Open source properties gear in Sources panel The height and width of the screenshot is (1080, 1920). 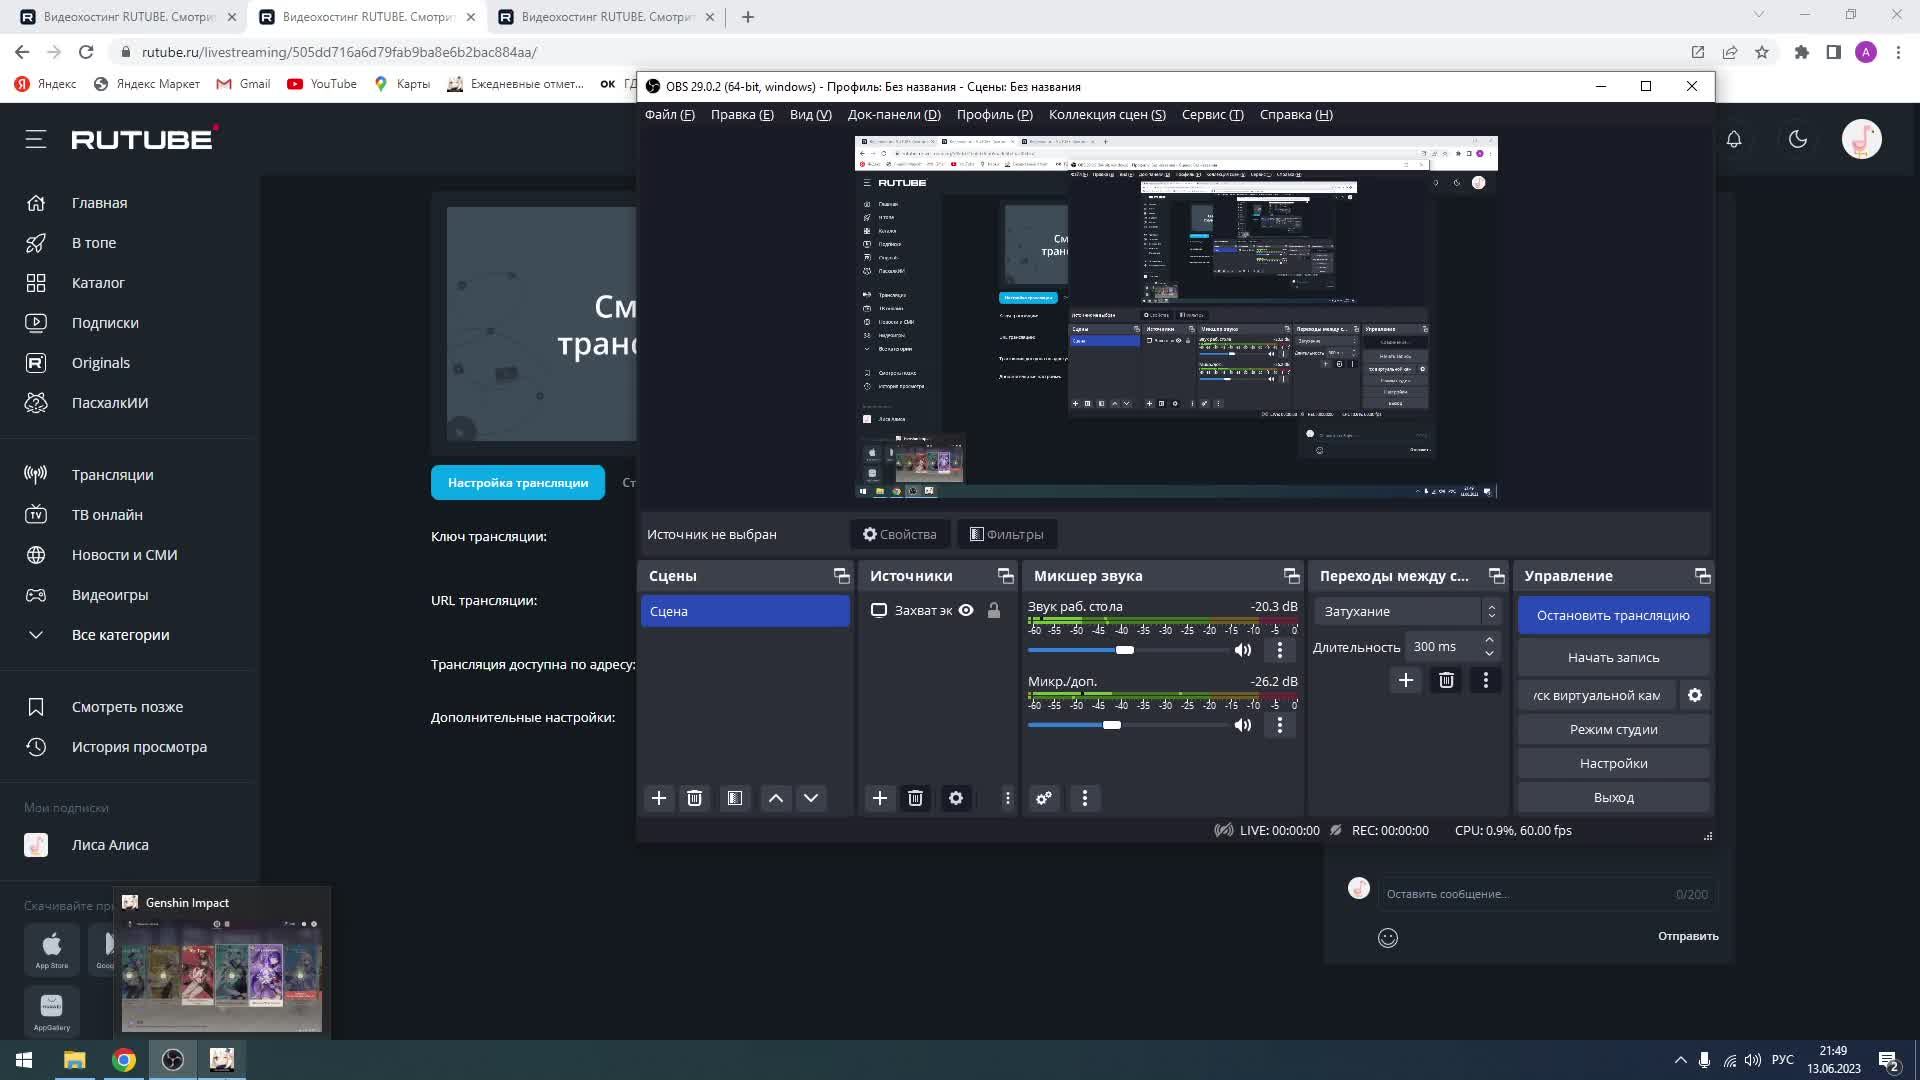[x=956, y=798]
